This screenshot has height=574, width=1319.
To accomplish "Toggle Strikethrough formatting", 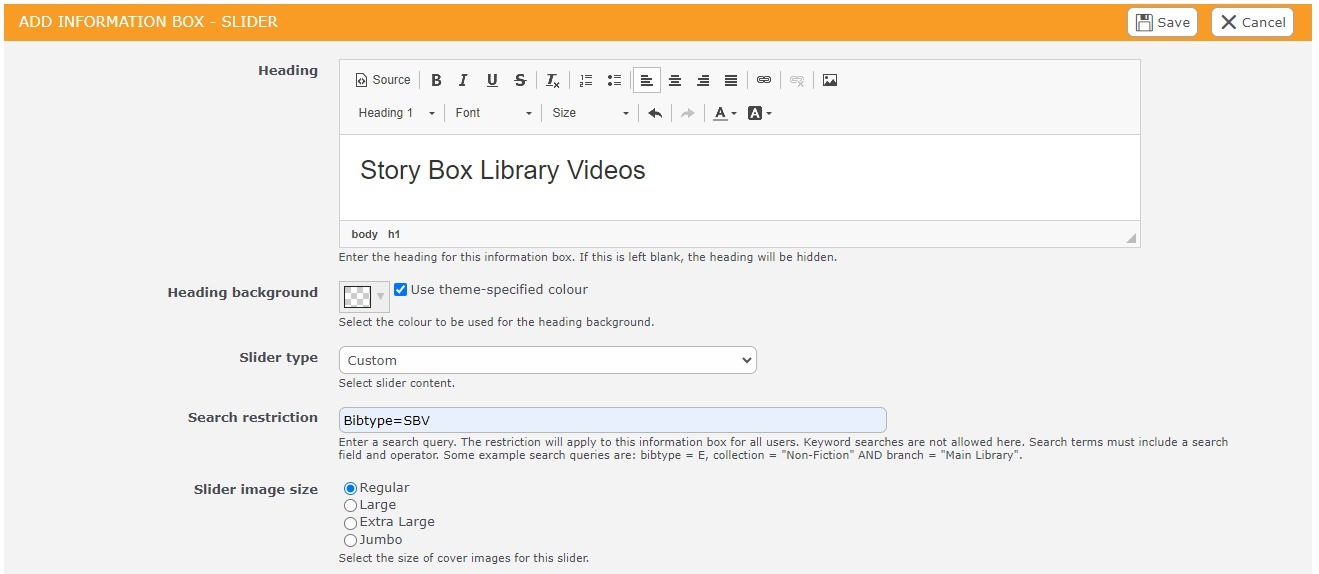I will (520, 80).
